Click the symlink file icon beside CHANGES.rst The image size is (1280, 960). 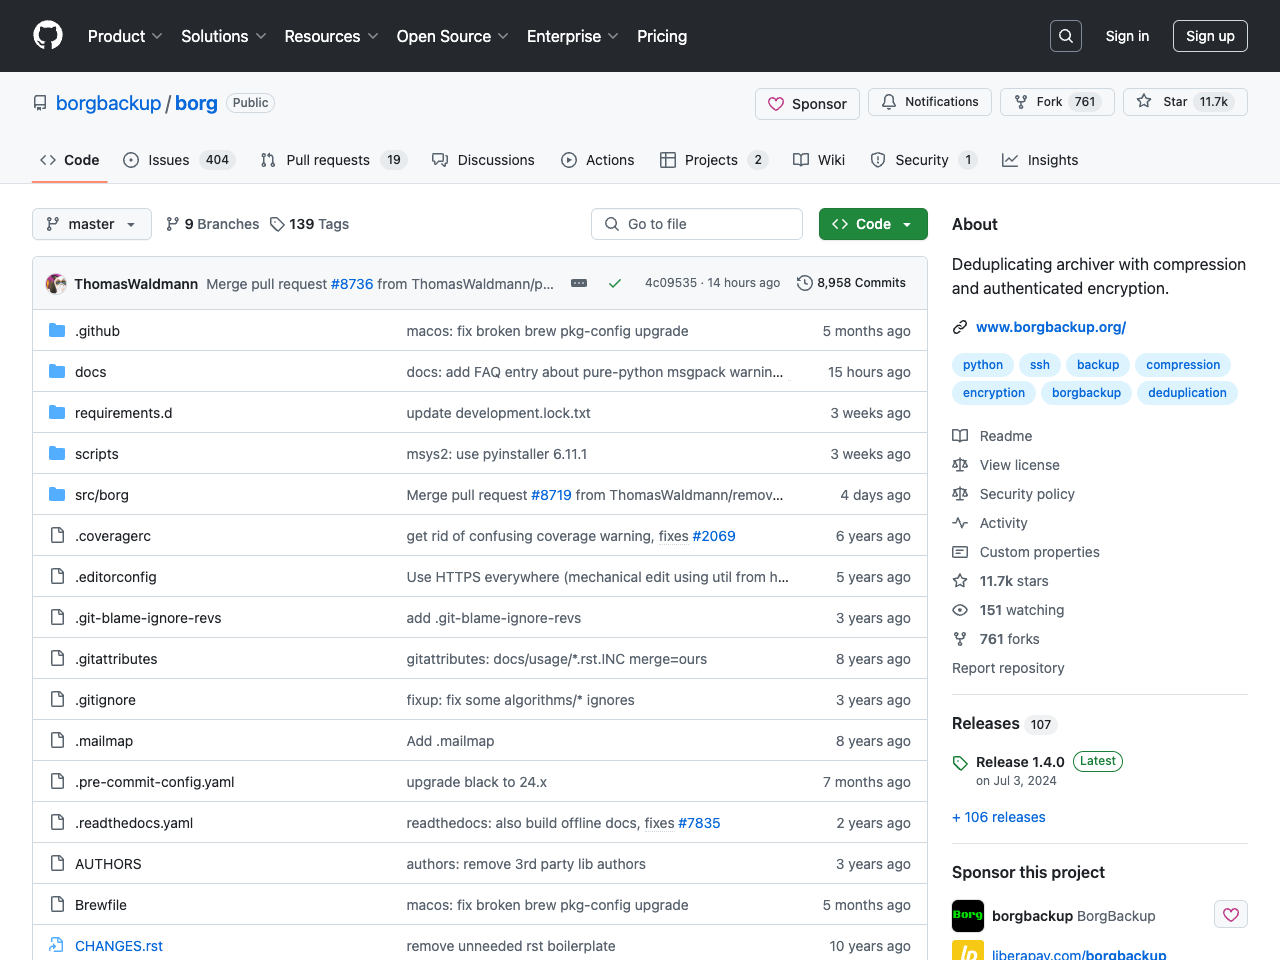57,946
